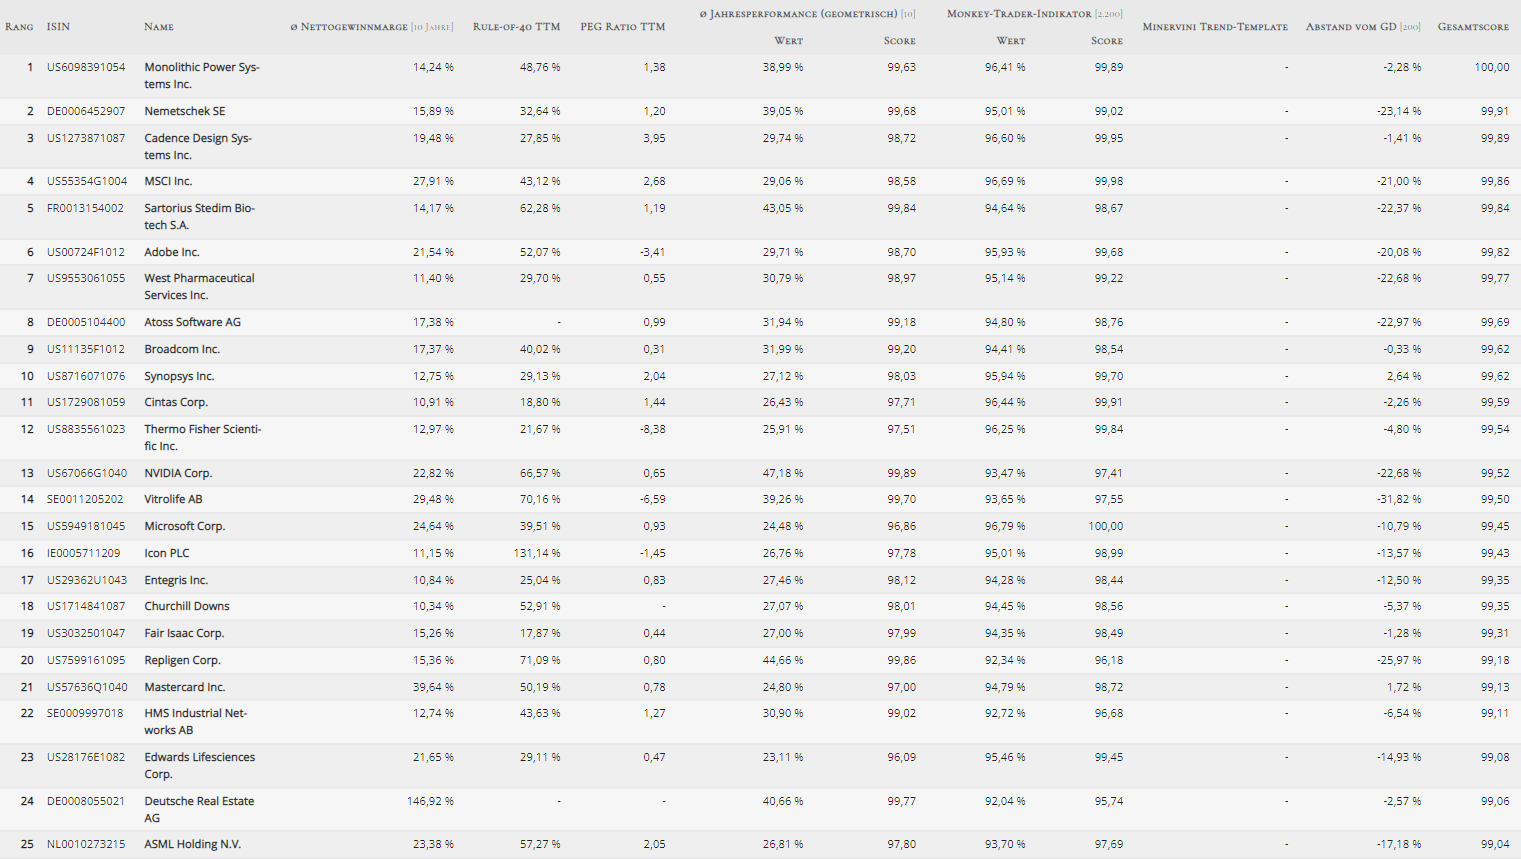Click Abstand vom GD value 2,64 %
This screenshot has width=1521, height=859.
[1404, 376]
